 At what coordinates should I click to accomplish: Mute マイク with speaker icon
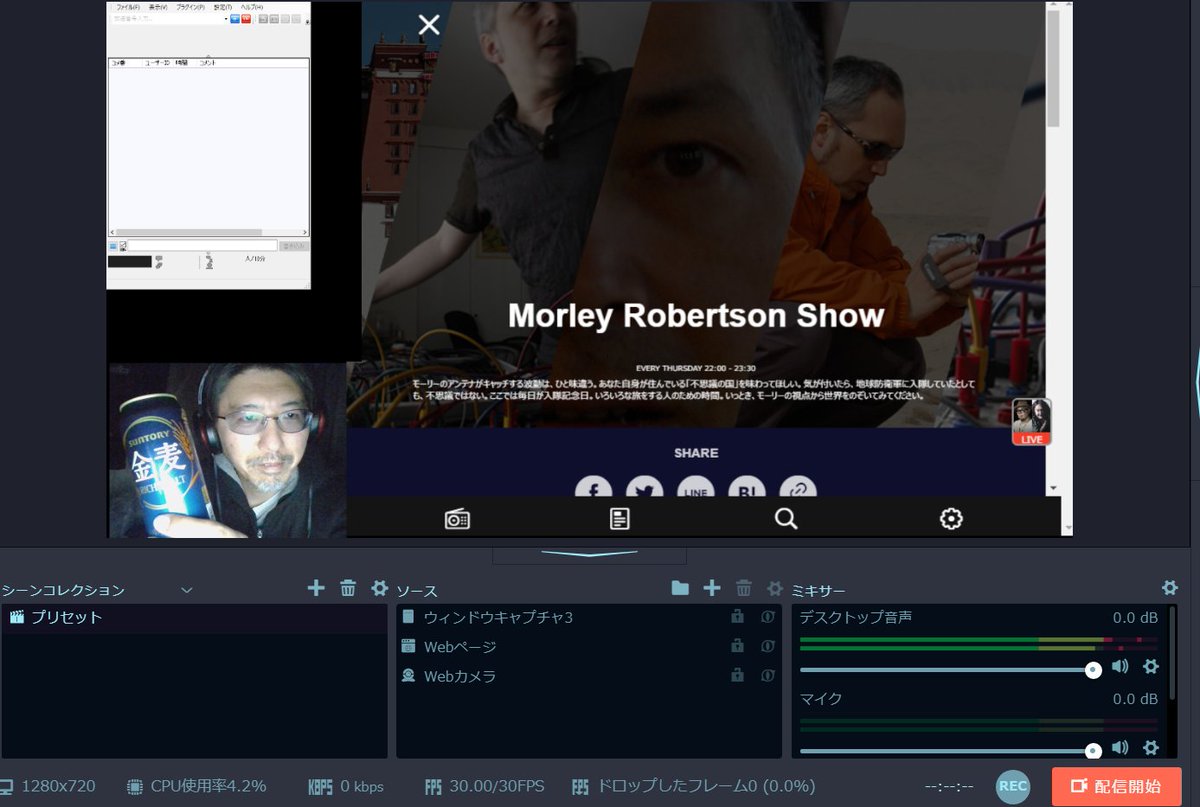[1120, 747]
